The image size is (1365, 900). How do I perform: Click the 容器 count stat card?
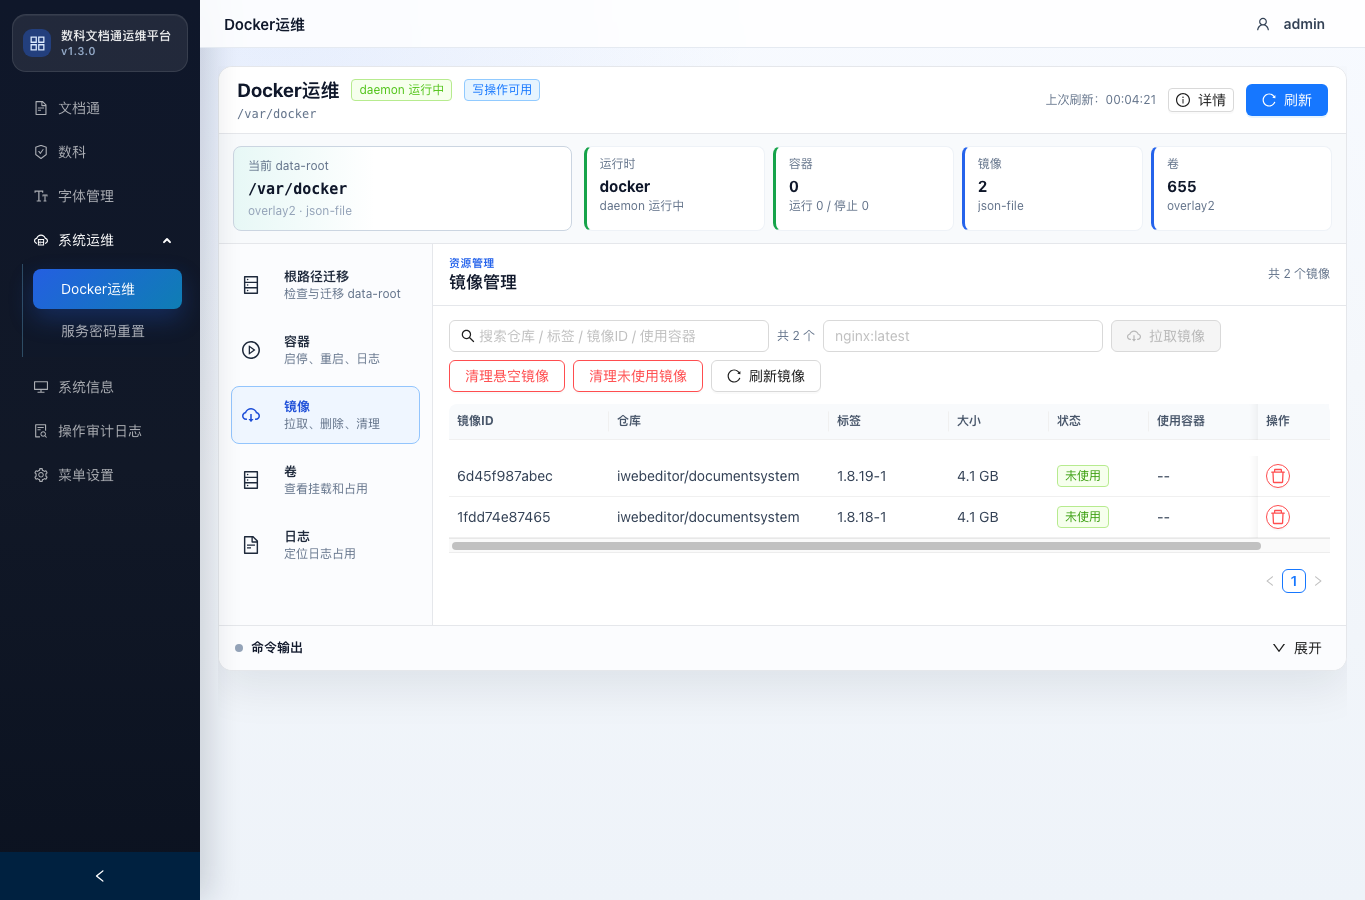(x=863, y=188)
